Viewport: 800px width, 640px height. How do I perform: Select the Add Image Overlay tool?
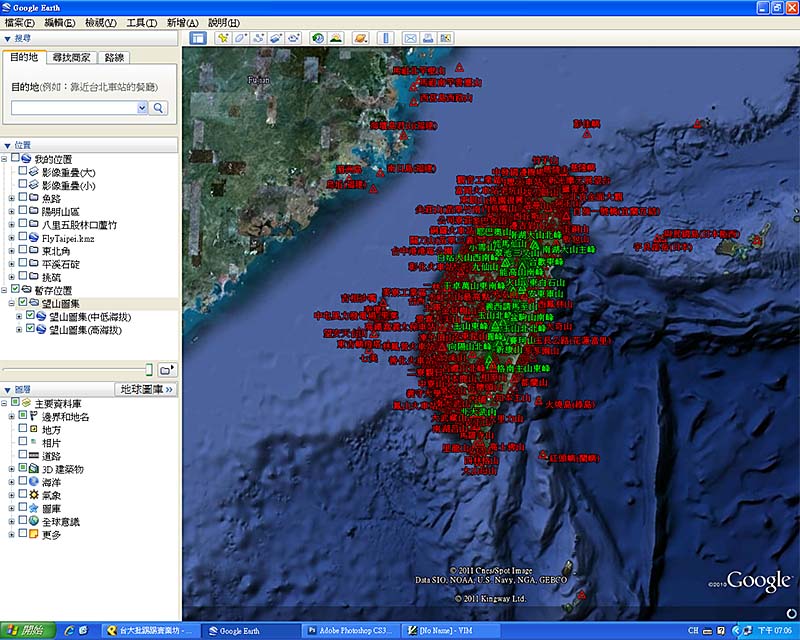[276, 38]
